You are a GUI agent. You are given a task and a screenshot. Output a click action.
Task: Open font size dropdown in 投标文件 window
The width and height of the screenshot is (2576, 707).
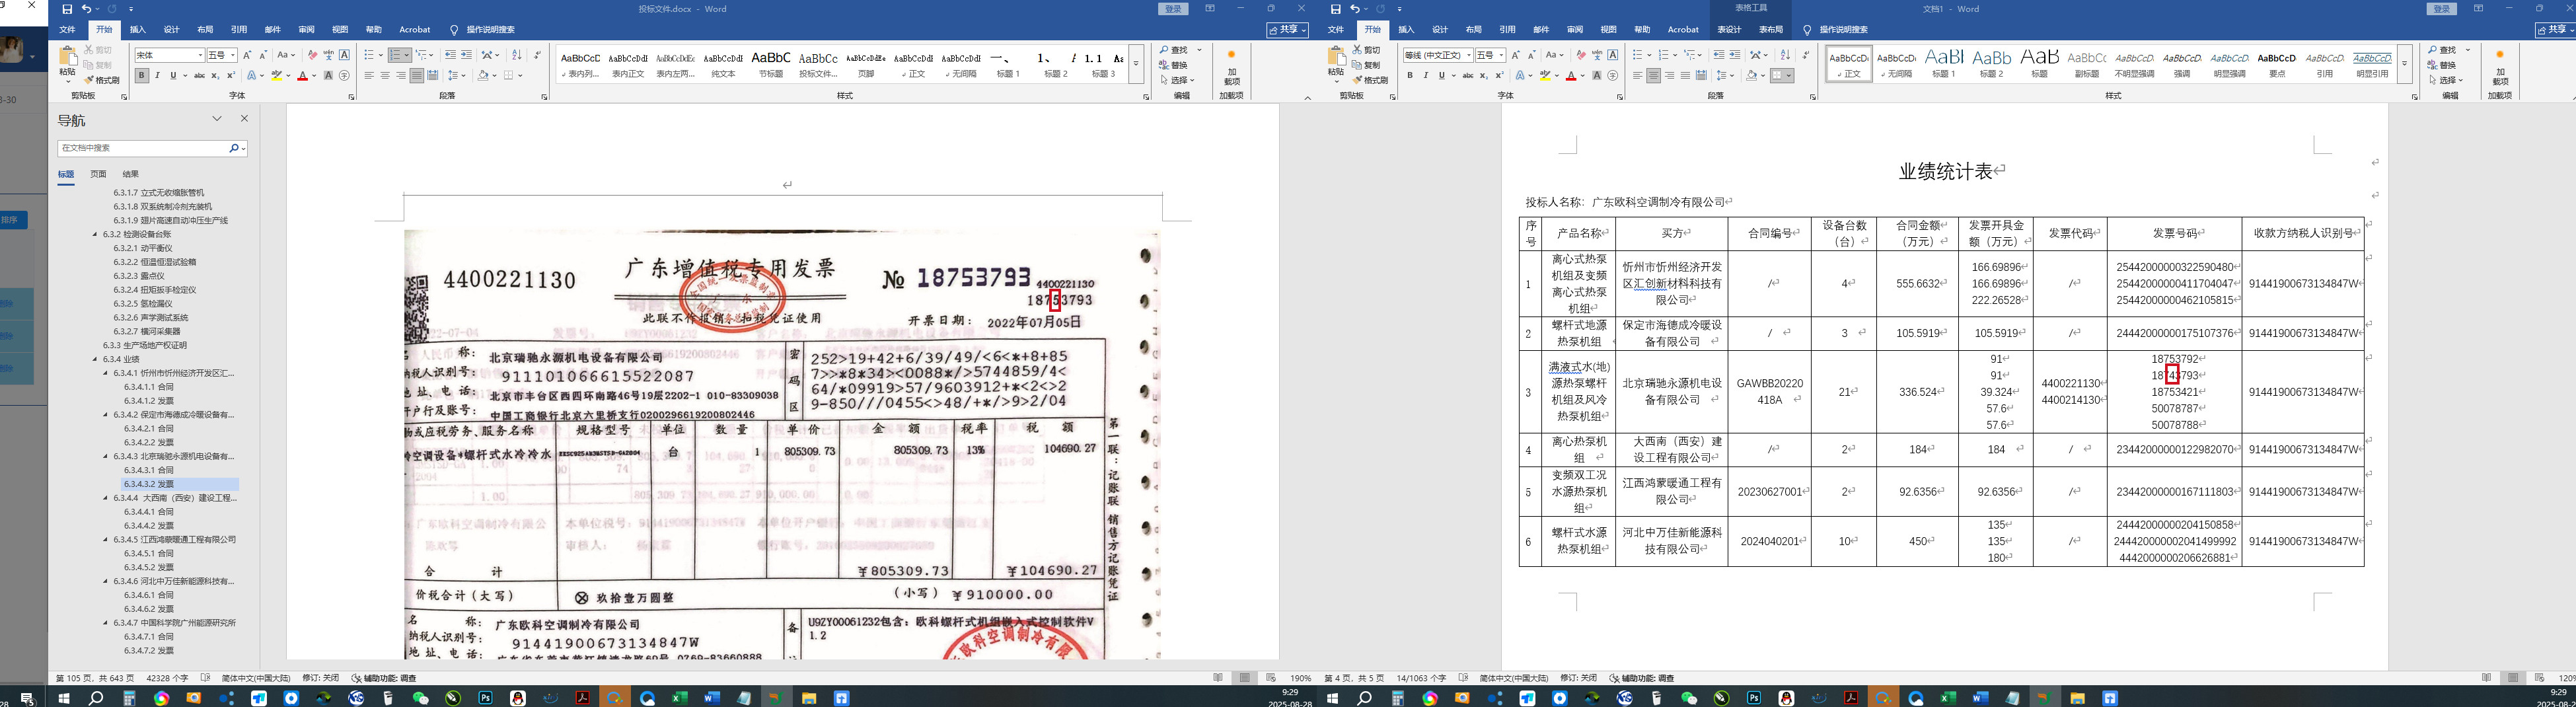234,55
